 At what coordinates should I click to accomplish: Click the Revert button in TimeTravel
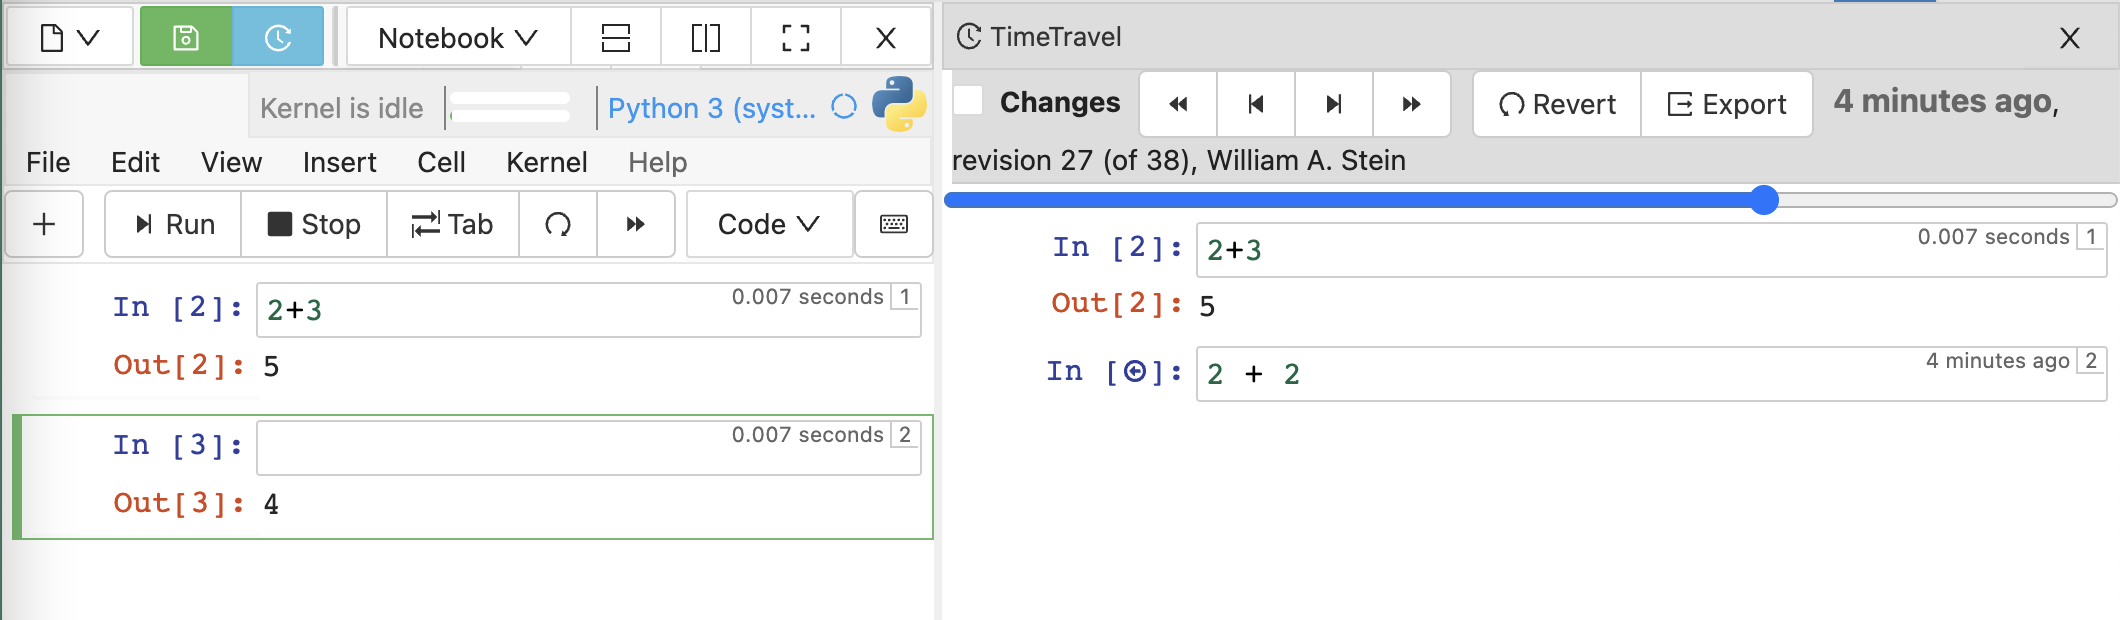[x=1554, y=103]
